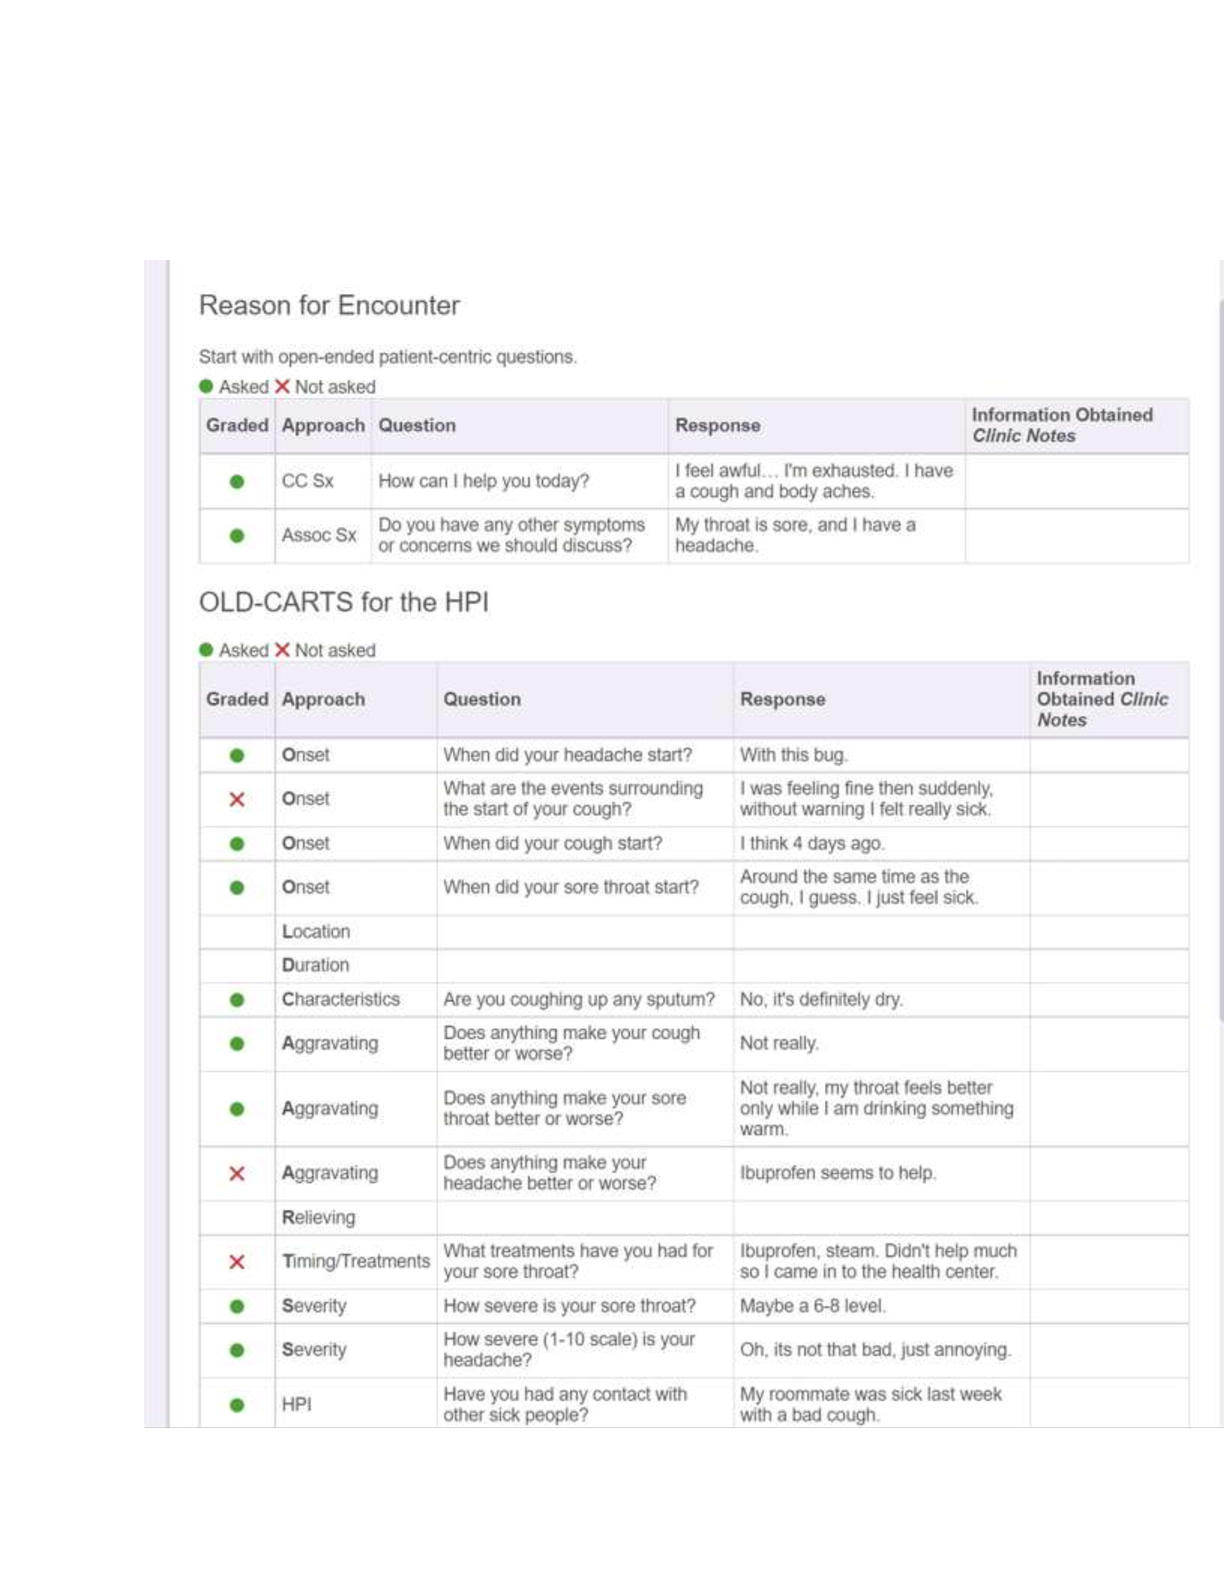Click the green dot in the HPI row
The image size is (1224, 1584).
pos(237,1405)
